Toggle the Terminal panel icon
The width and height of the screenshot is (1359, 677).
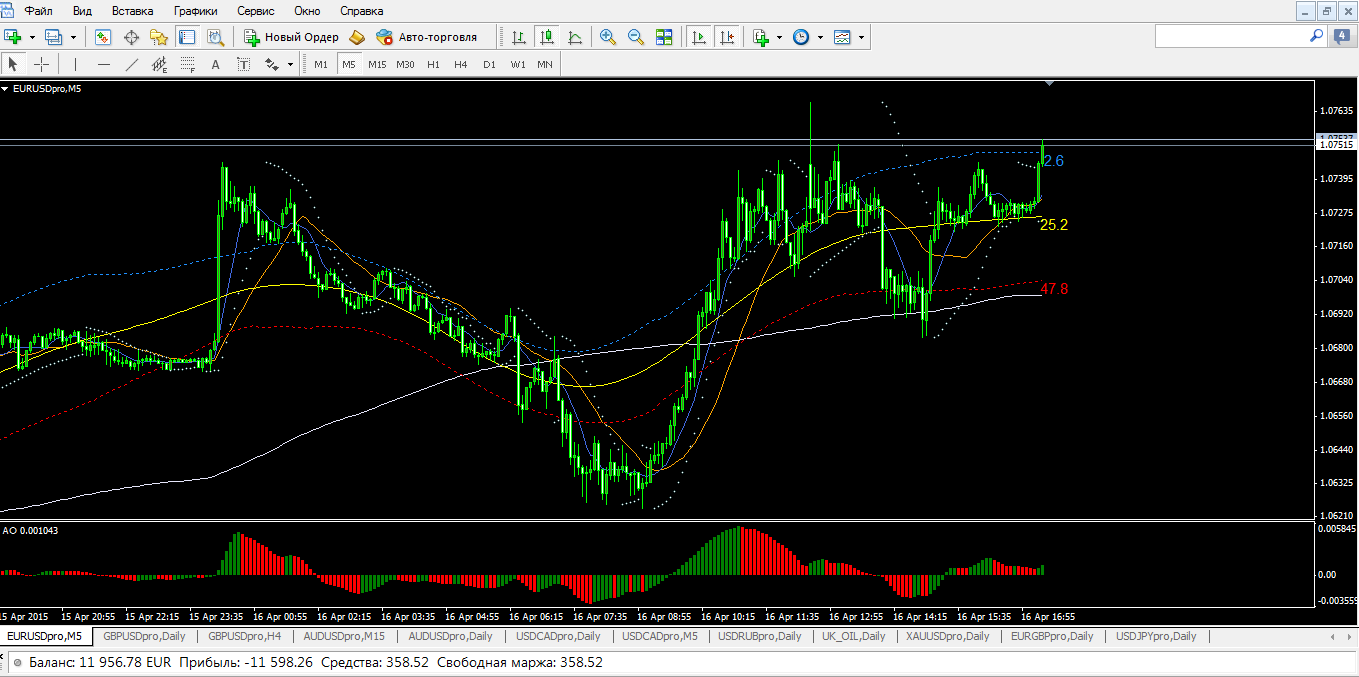187,37
